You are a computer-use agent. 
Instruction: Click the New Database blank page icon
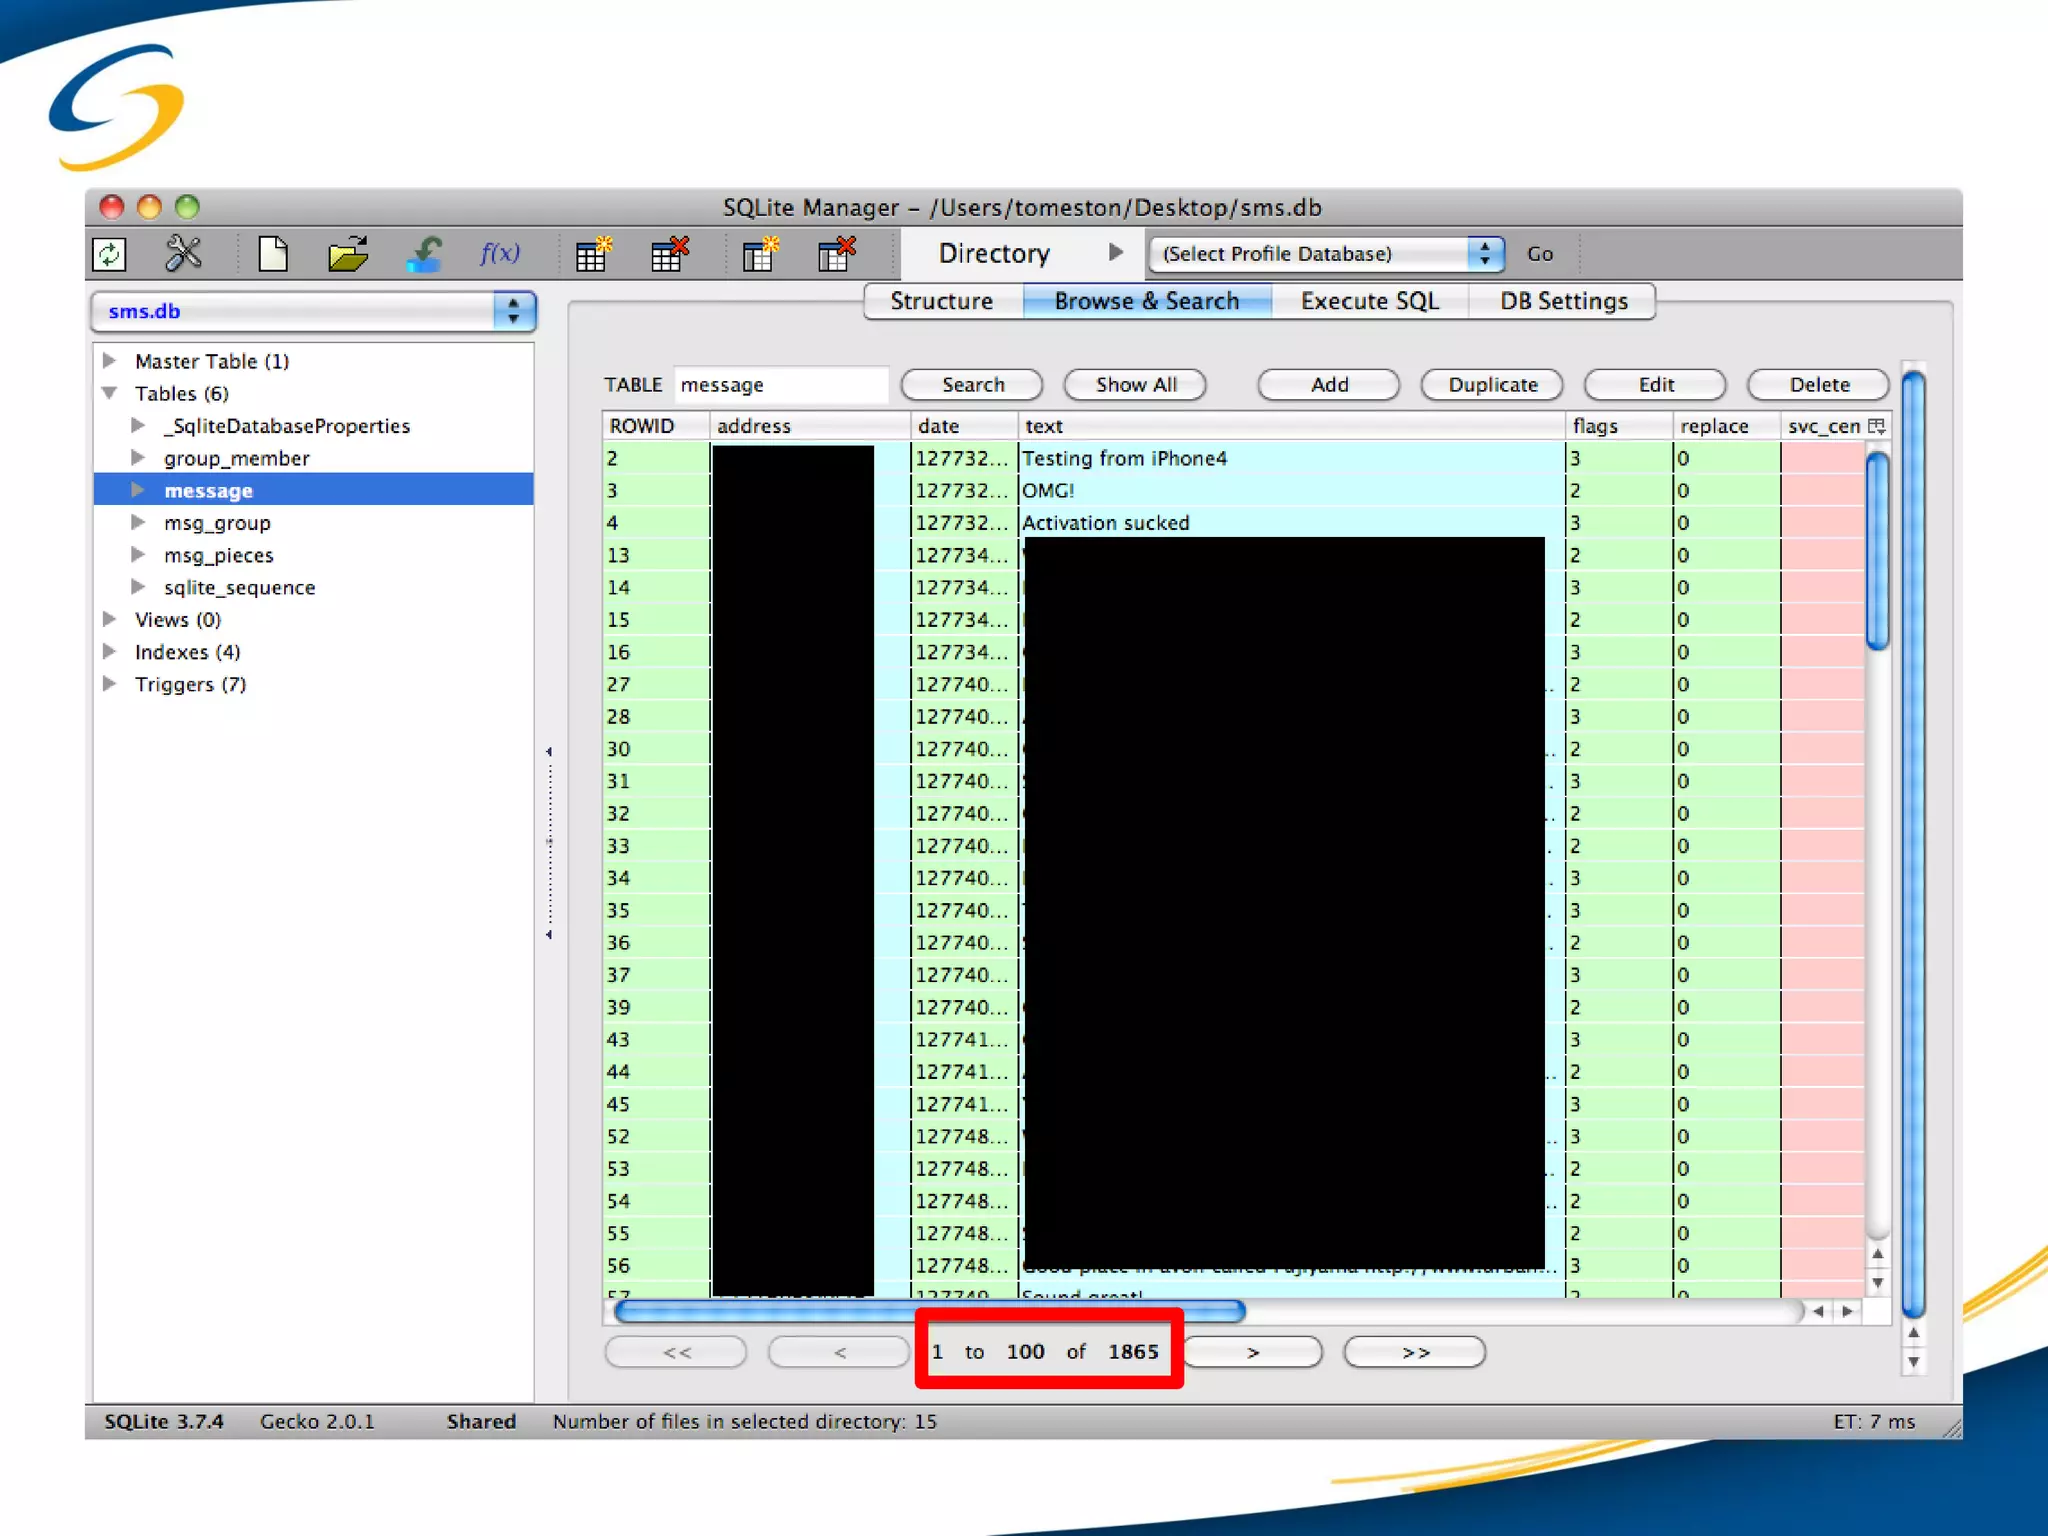click(x=273, y=254)
